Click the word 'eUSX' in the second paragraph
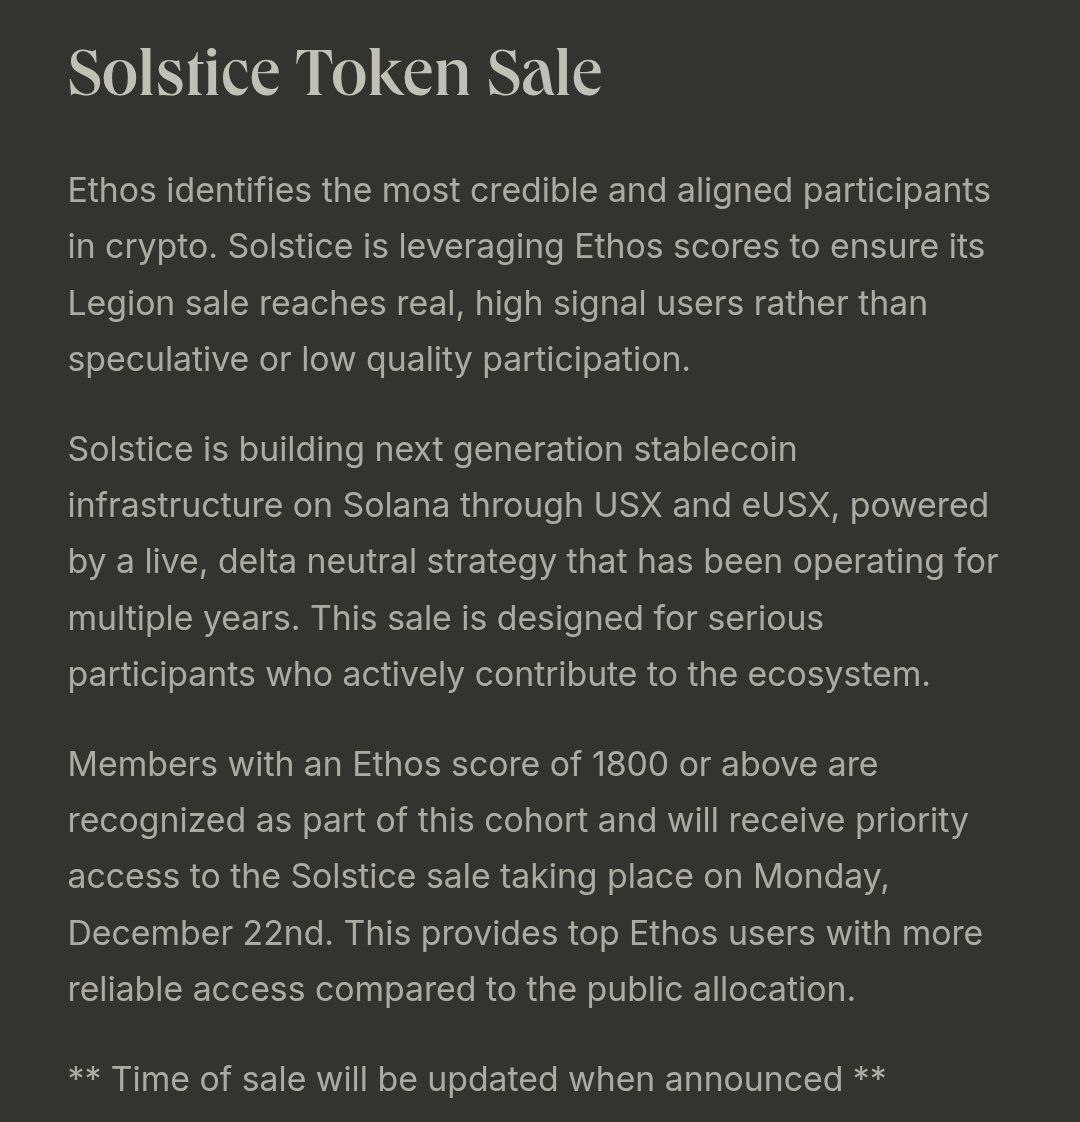 click(x=785, y=505)
